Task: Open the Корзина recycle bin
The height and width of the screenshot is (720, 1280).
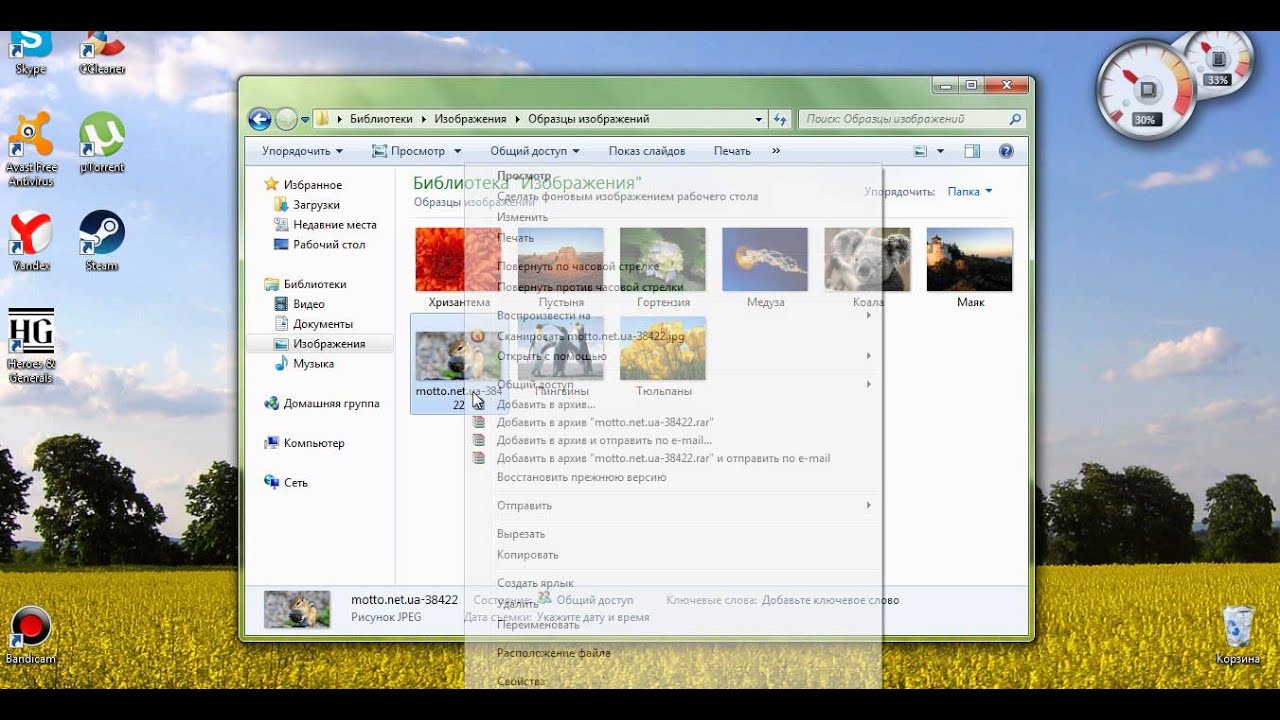Action: pos(1238,635)
